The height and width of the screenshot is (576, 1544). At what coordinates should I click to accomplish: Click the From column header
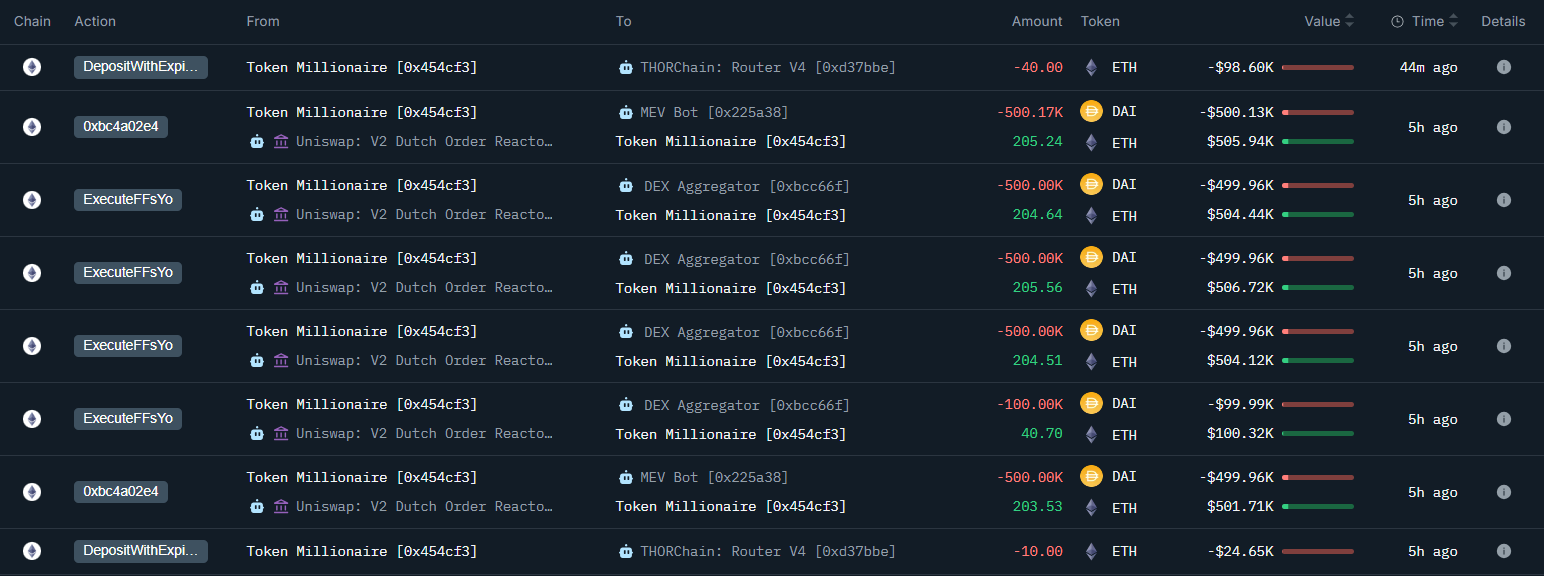pos(263,21)
